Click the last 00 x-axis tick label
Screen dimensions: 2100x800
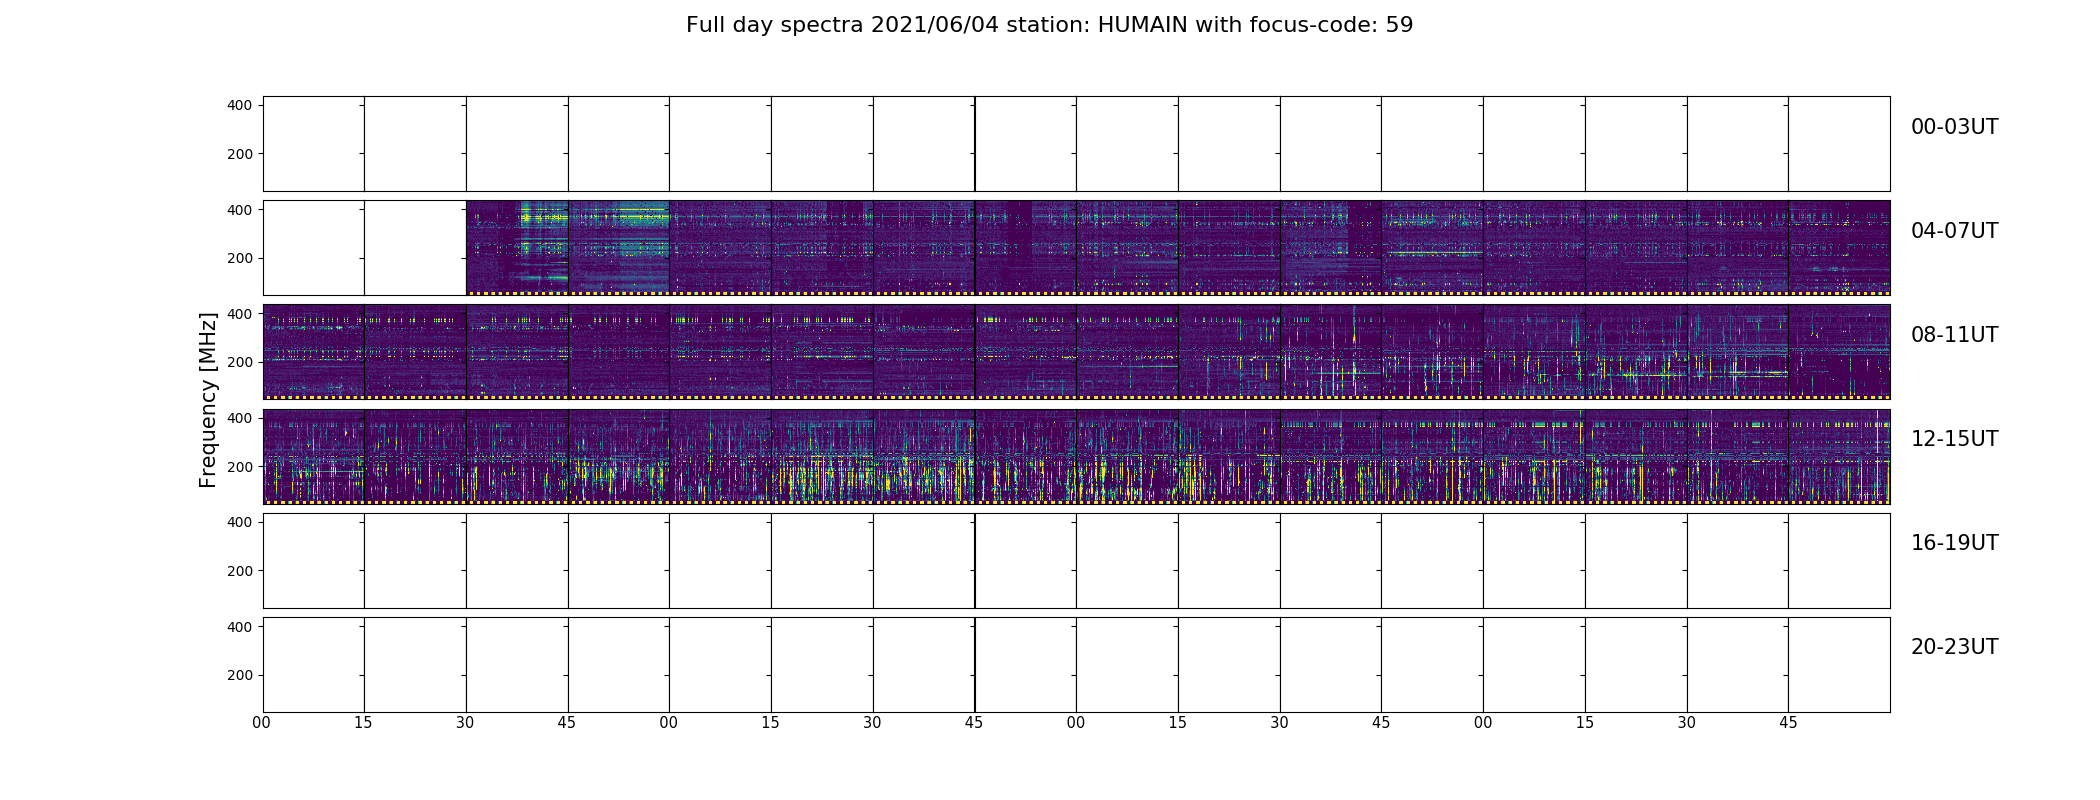point(1483,723)
